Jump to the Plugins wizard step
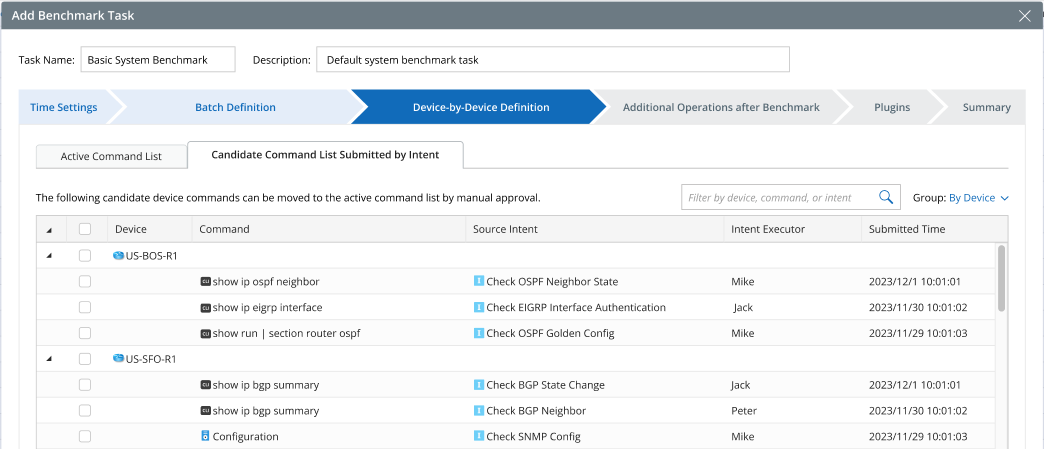The image size is (1044, 449). click(891, 107)
